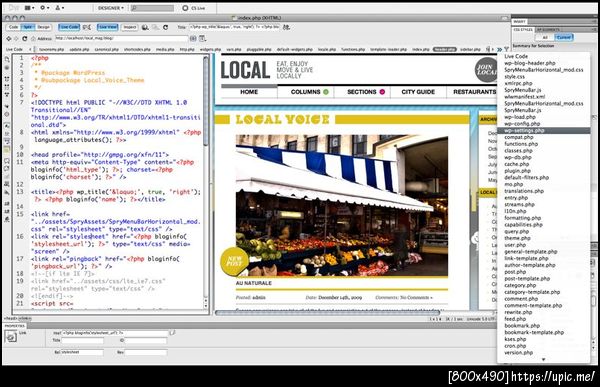600x387 pixels.
Task: Click the market stall photo in Live View
Action: [342, 205]
